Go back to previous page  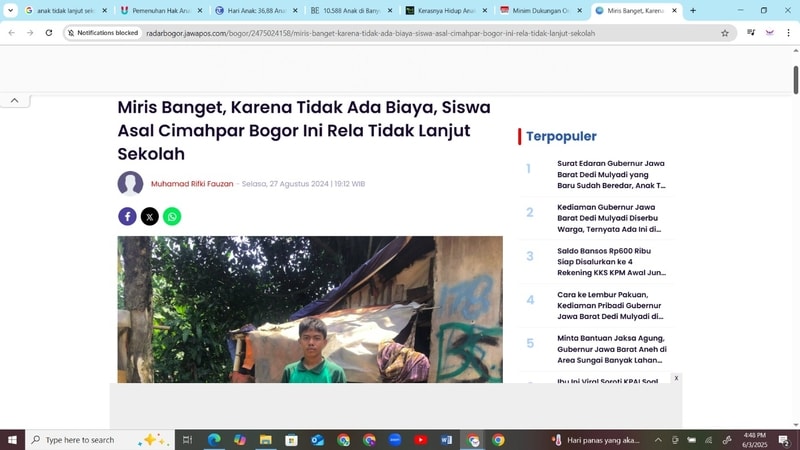(x=12, y=33)
